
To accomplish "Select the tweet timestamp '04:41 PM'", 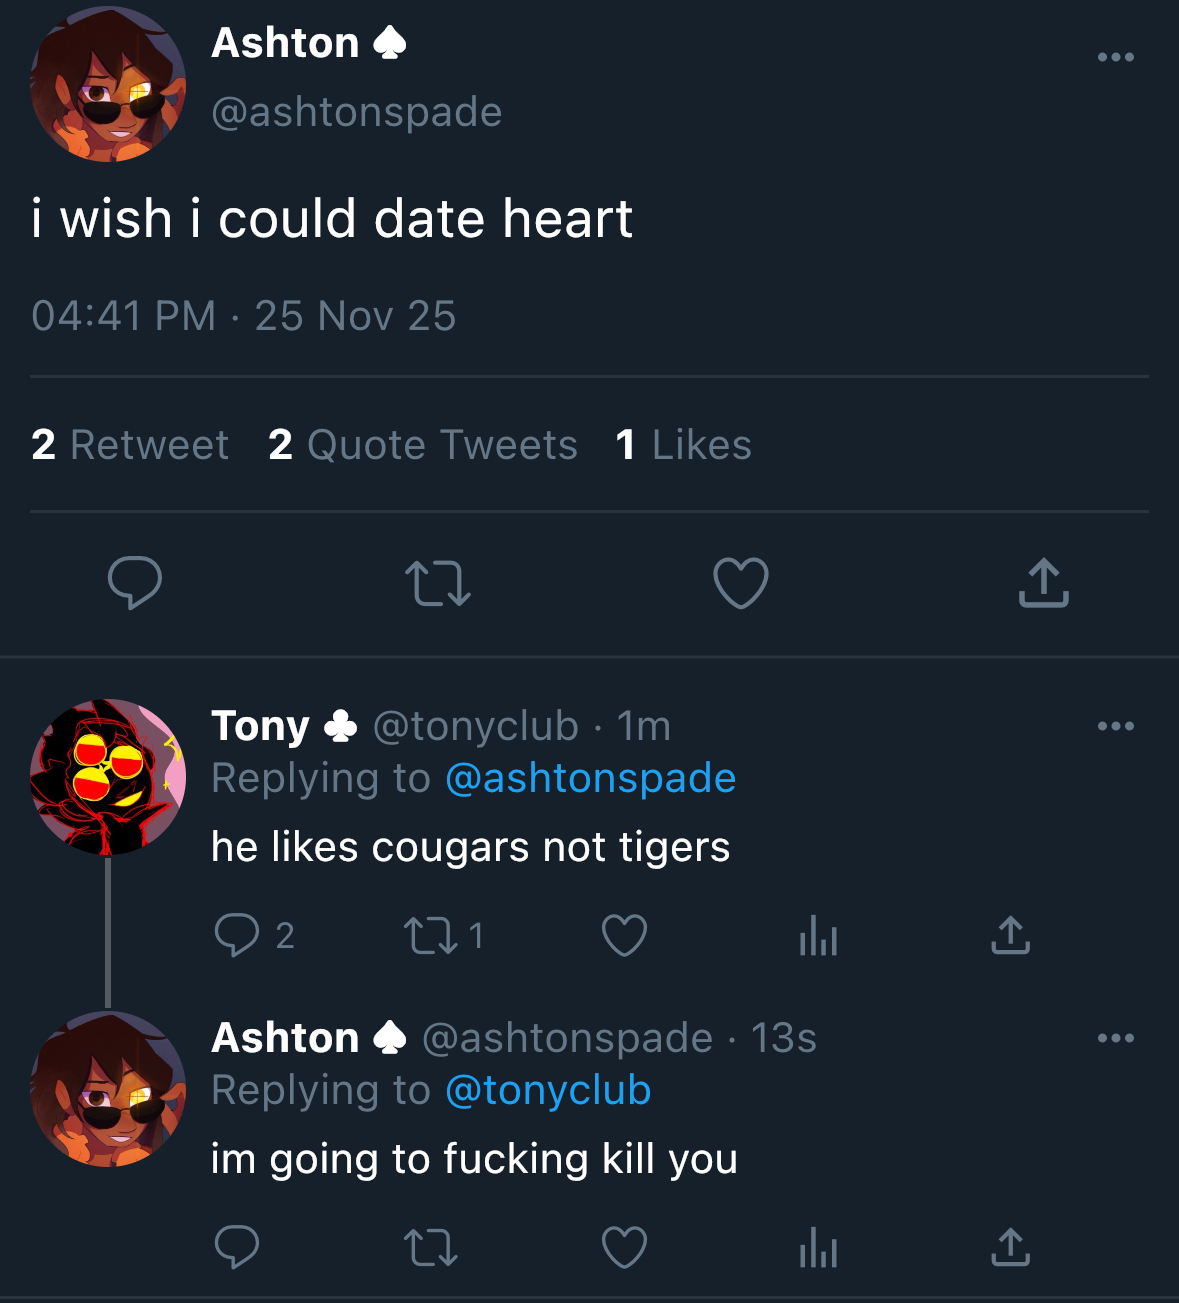I will [x=122, y=315].
